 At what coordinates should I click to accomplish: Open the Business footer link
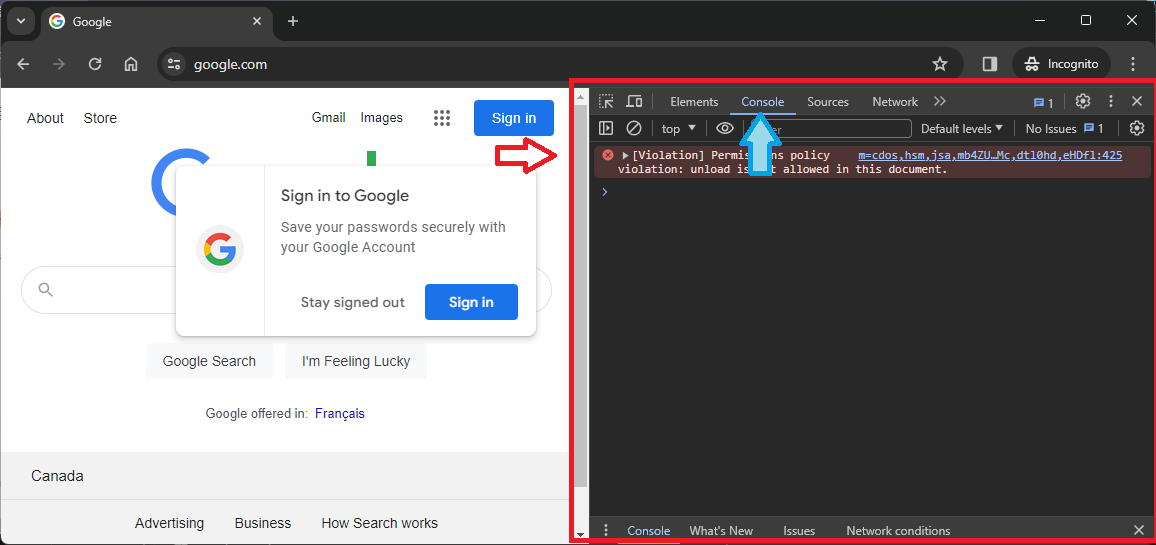pos(263,523)
